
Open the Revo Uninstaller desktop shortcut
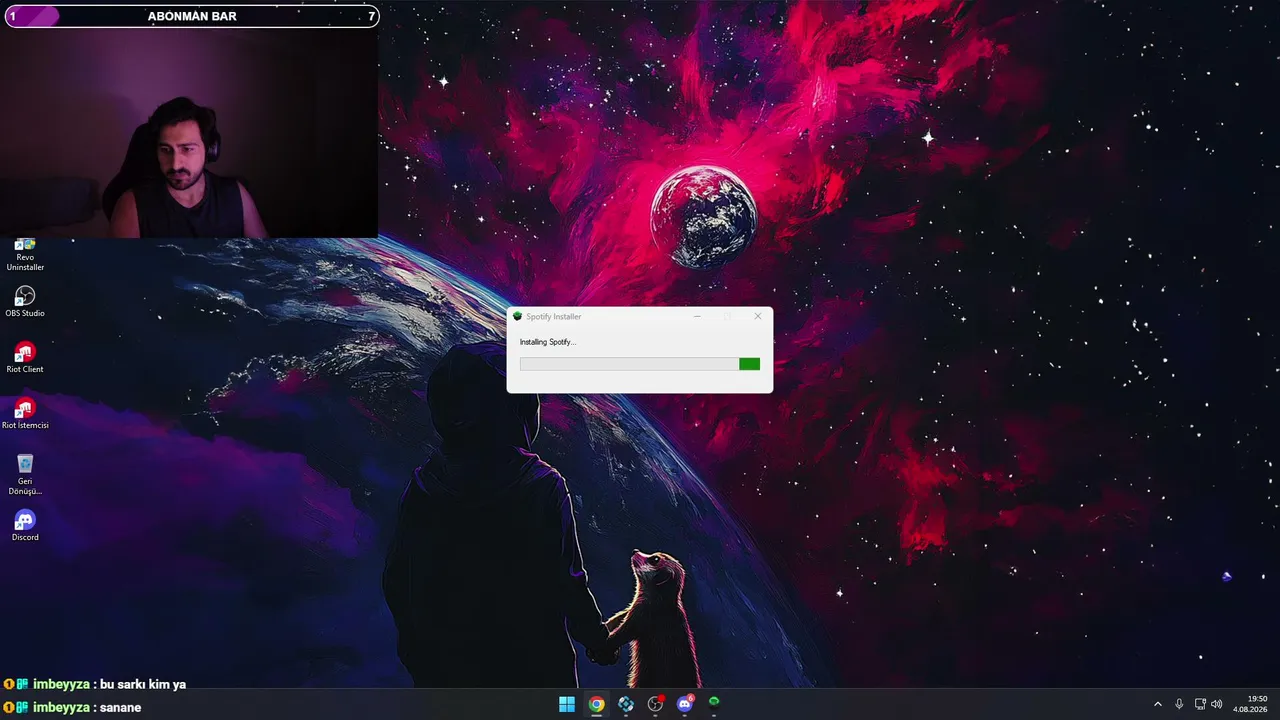(x=25, y=255)
